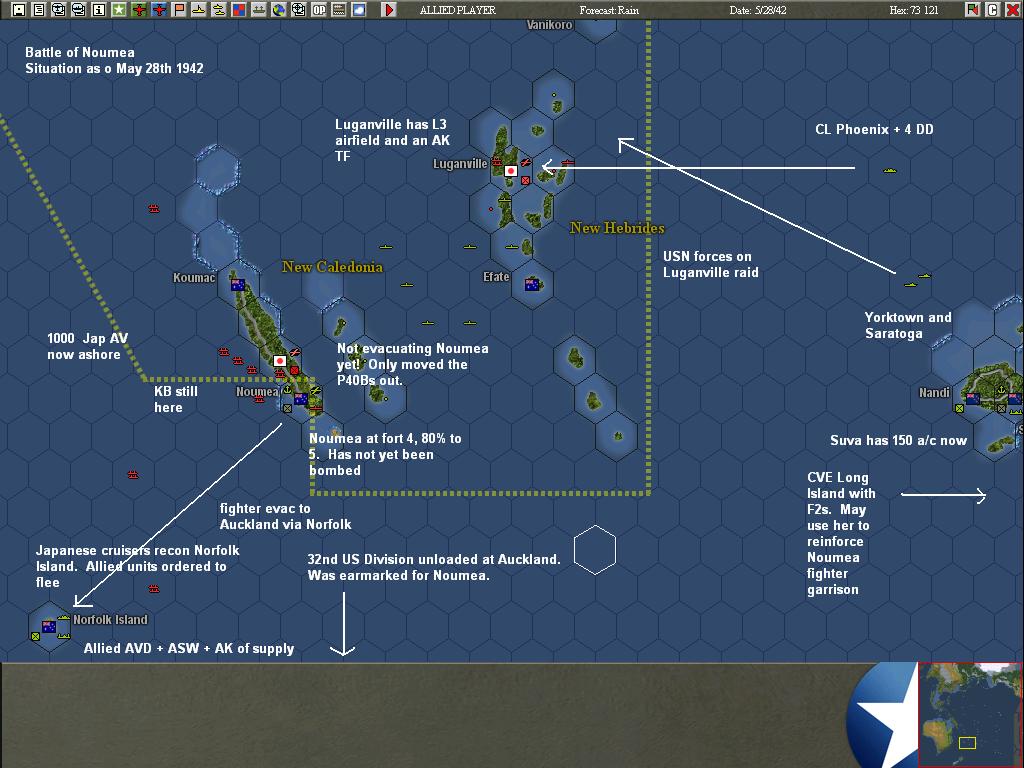Click the 'Nandi' base name

click(934, 392)
